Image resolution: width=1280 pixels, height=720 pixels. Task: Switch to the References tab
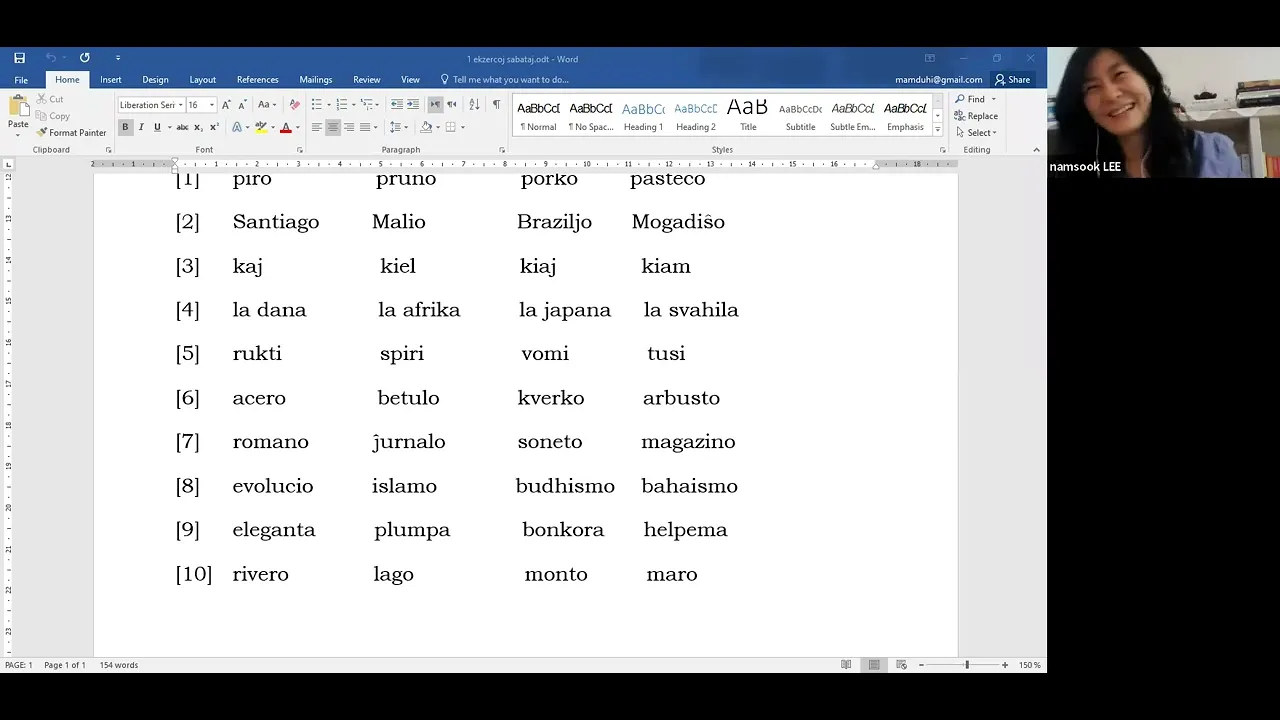click(258, 80)
